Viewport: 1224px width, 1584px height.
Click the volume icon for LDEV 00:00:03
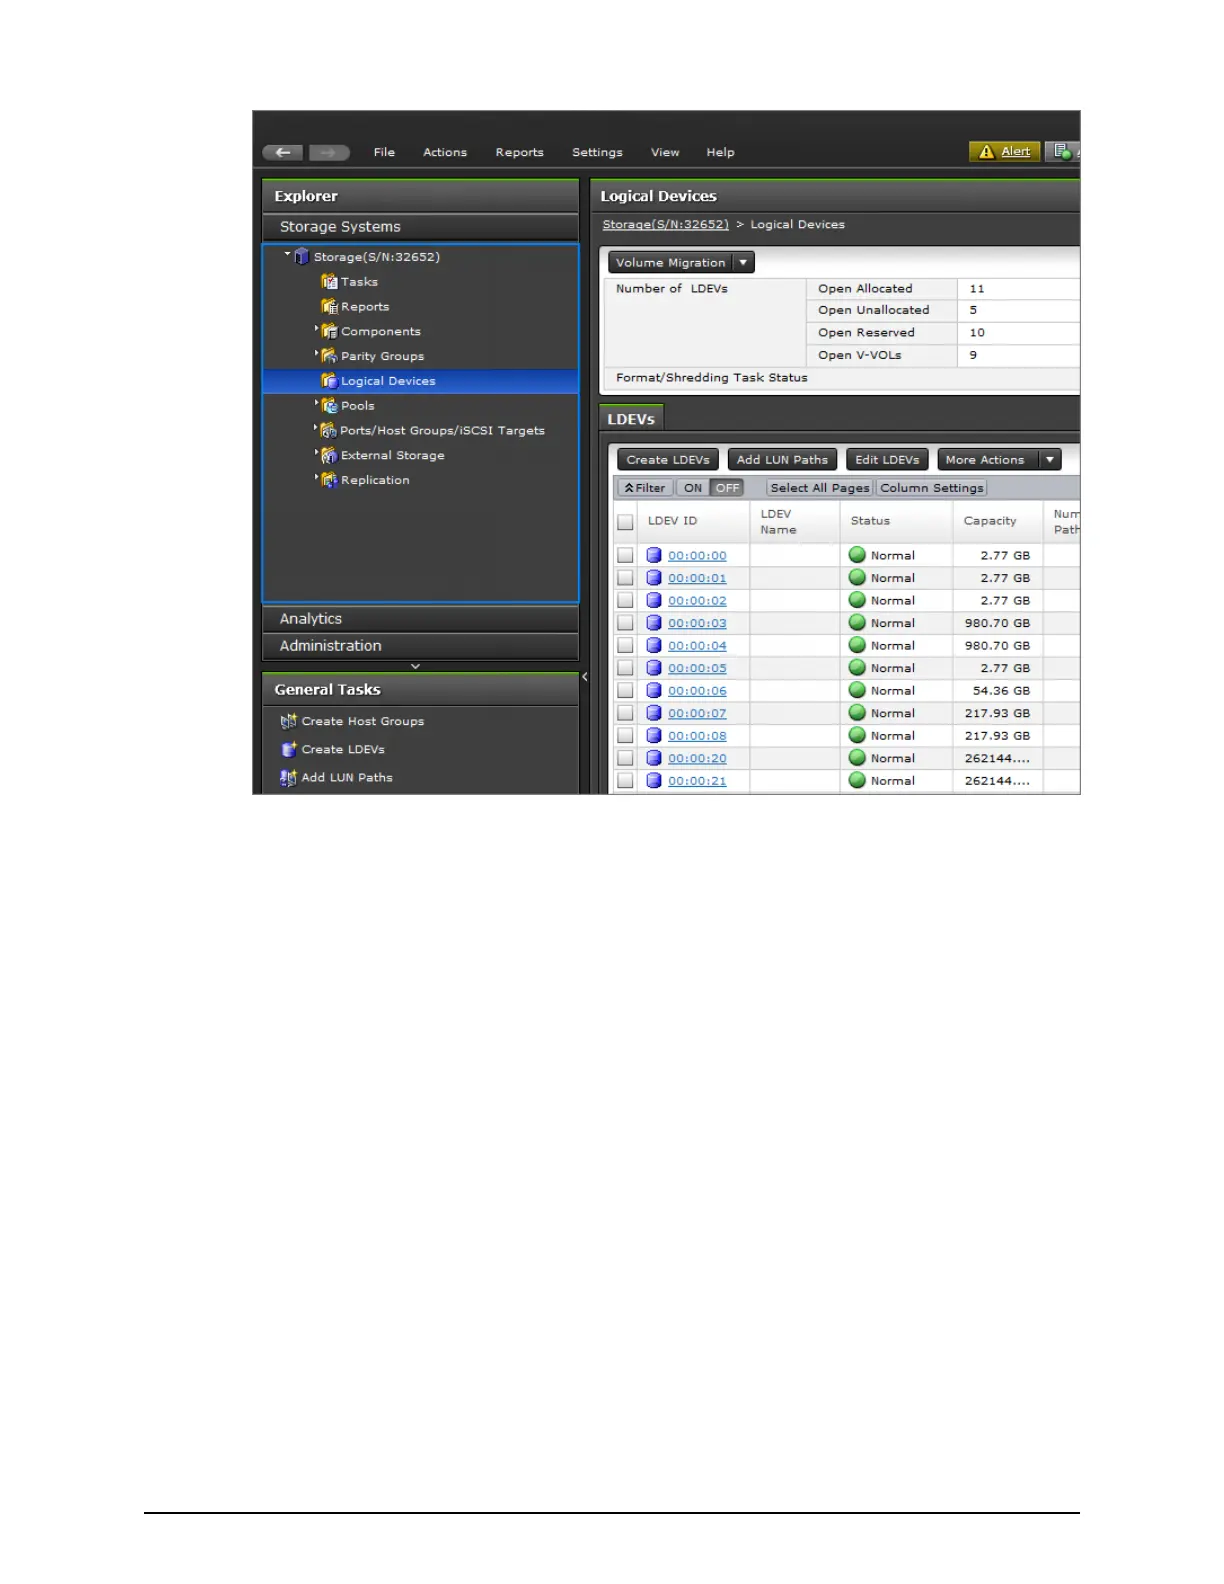point(654,623)
